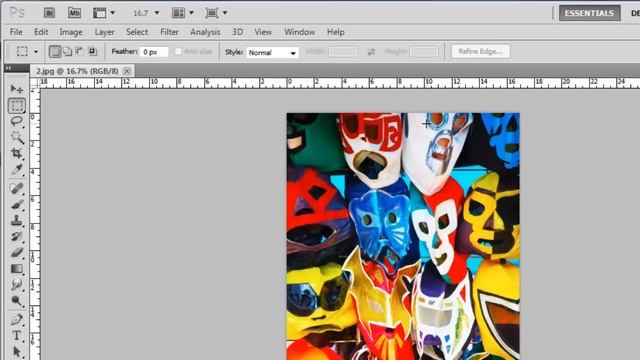Select the Gradient tool
The height and width of the screenshot is (360, 640).
click(17, 269)
